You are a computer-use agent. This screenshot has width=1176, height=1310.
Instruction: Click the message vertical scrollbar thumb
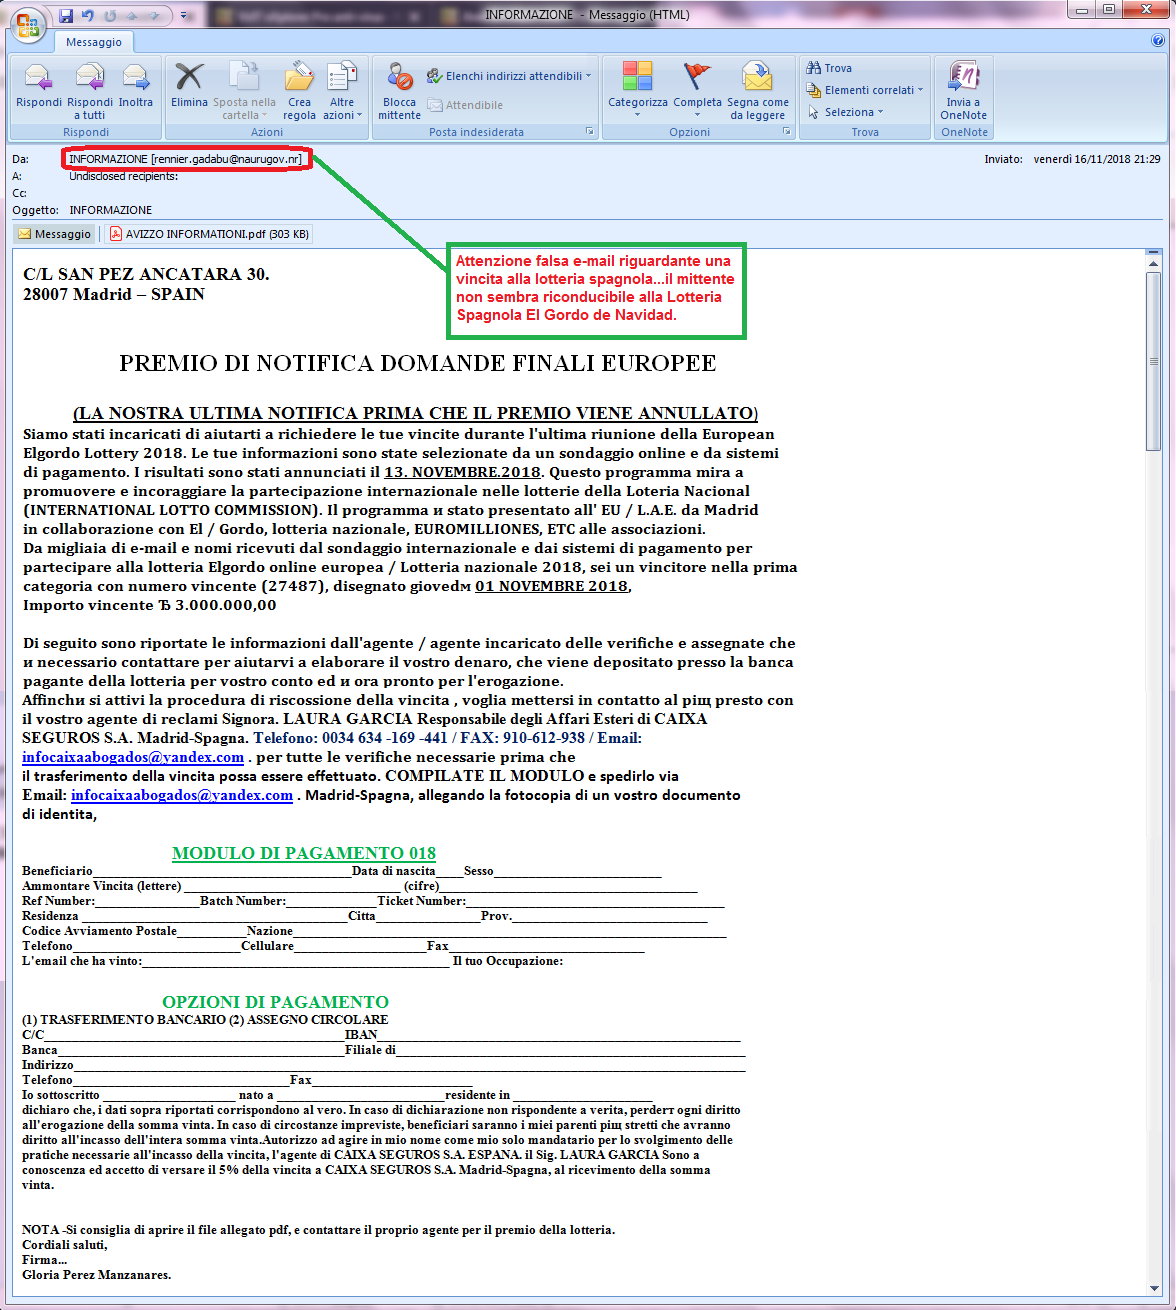click(1155, 362)
